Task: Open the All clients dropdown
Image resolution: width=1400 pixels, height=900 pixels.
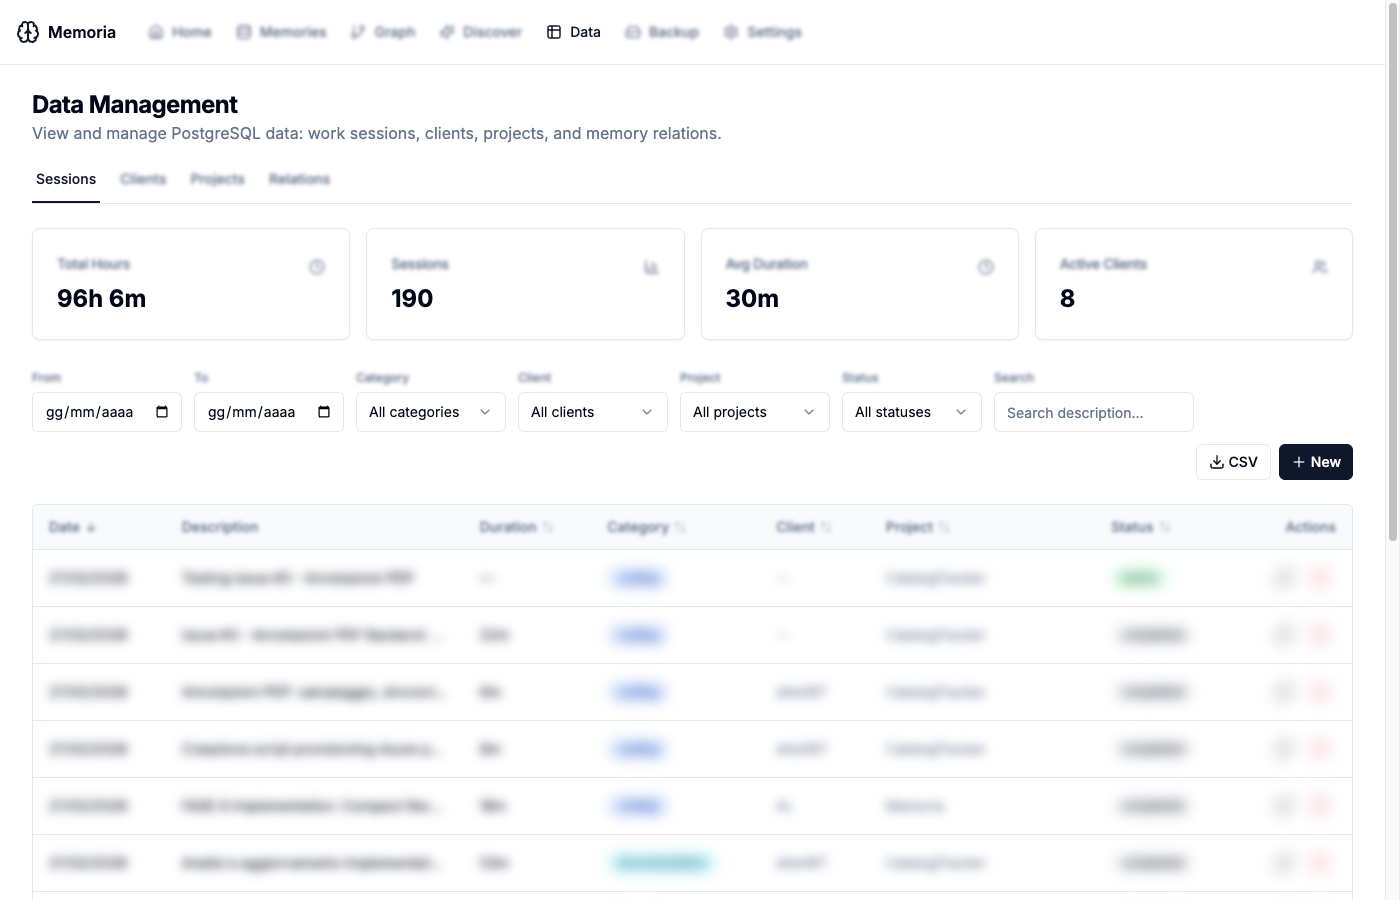Action: click(x=592, y=412)
